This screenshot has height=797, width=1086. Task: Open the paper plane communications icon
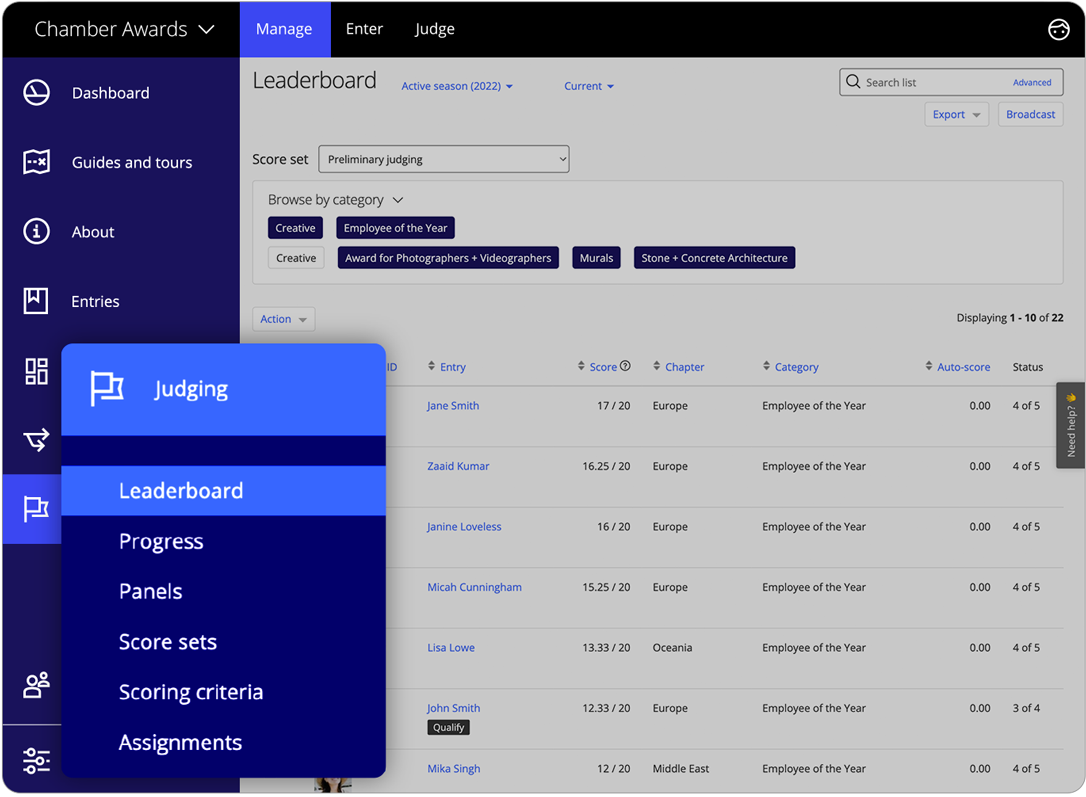36,440
